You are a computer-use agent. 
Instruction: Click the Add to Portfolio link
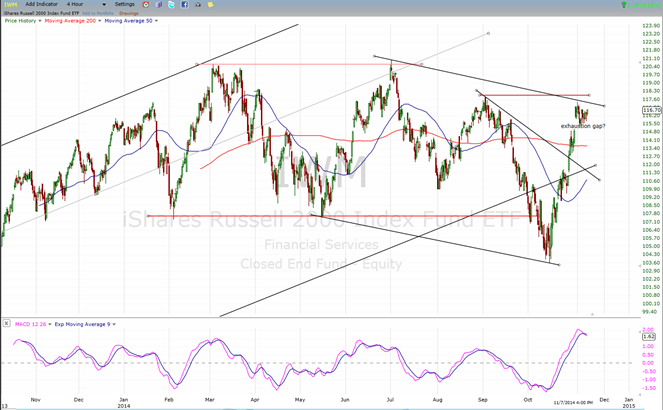[98, 13]
